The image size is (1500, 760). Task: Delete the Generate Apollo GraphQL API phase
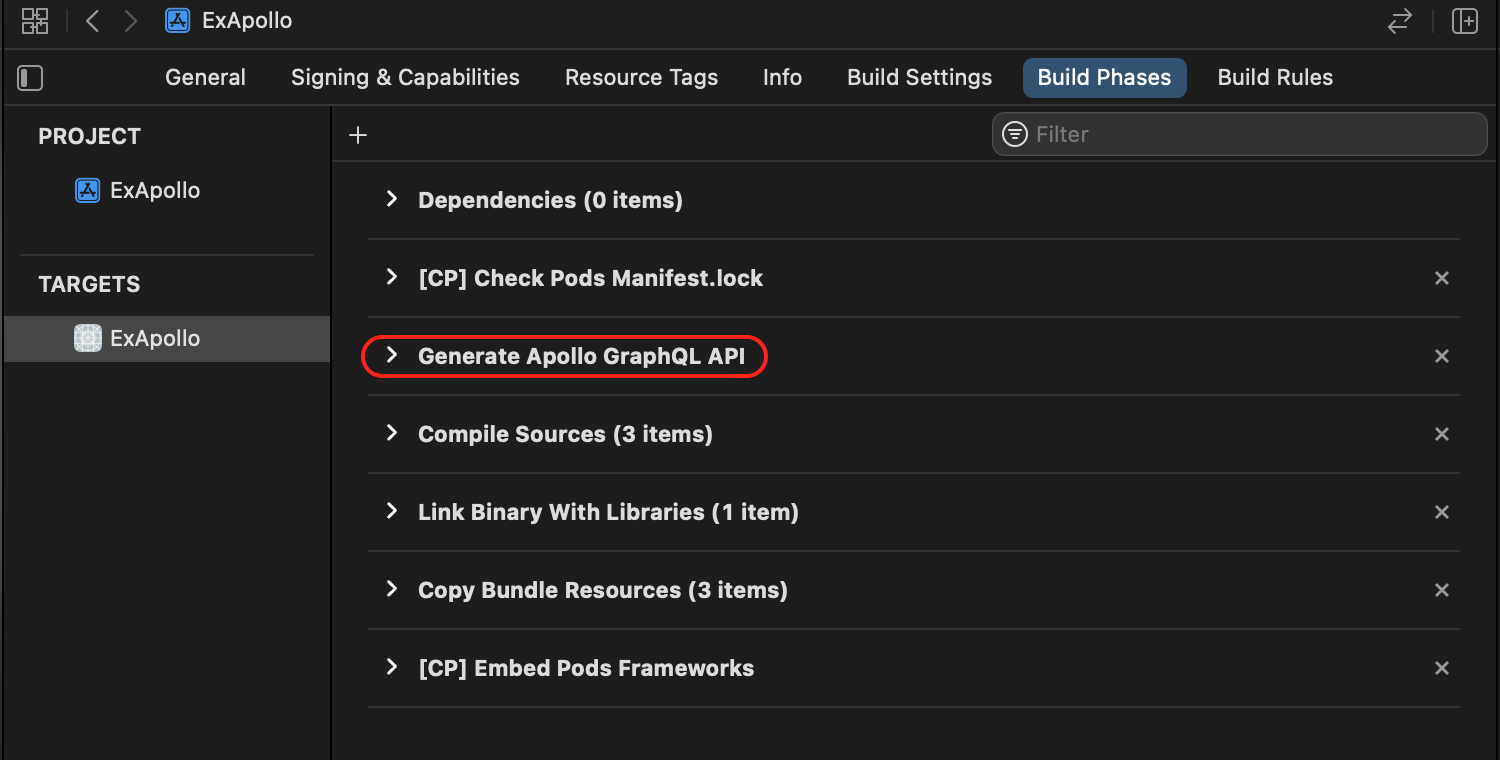tap(1442, 356)
